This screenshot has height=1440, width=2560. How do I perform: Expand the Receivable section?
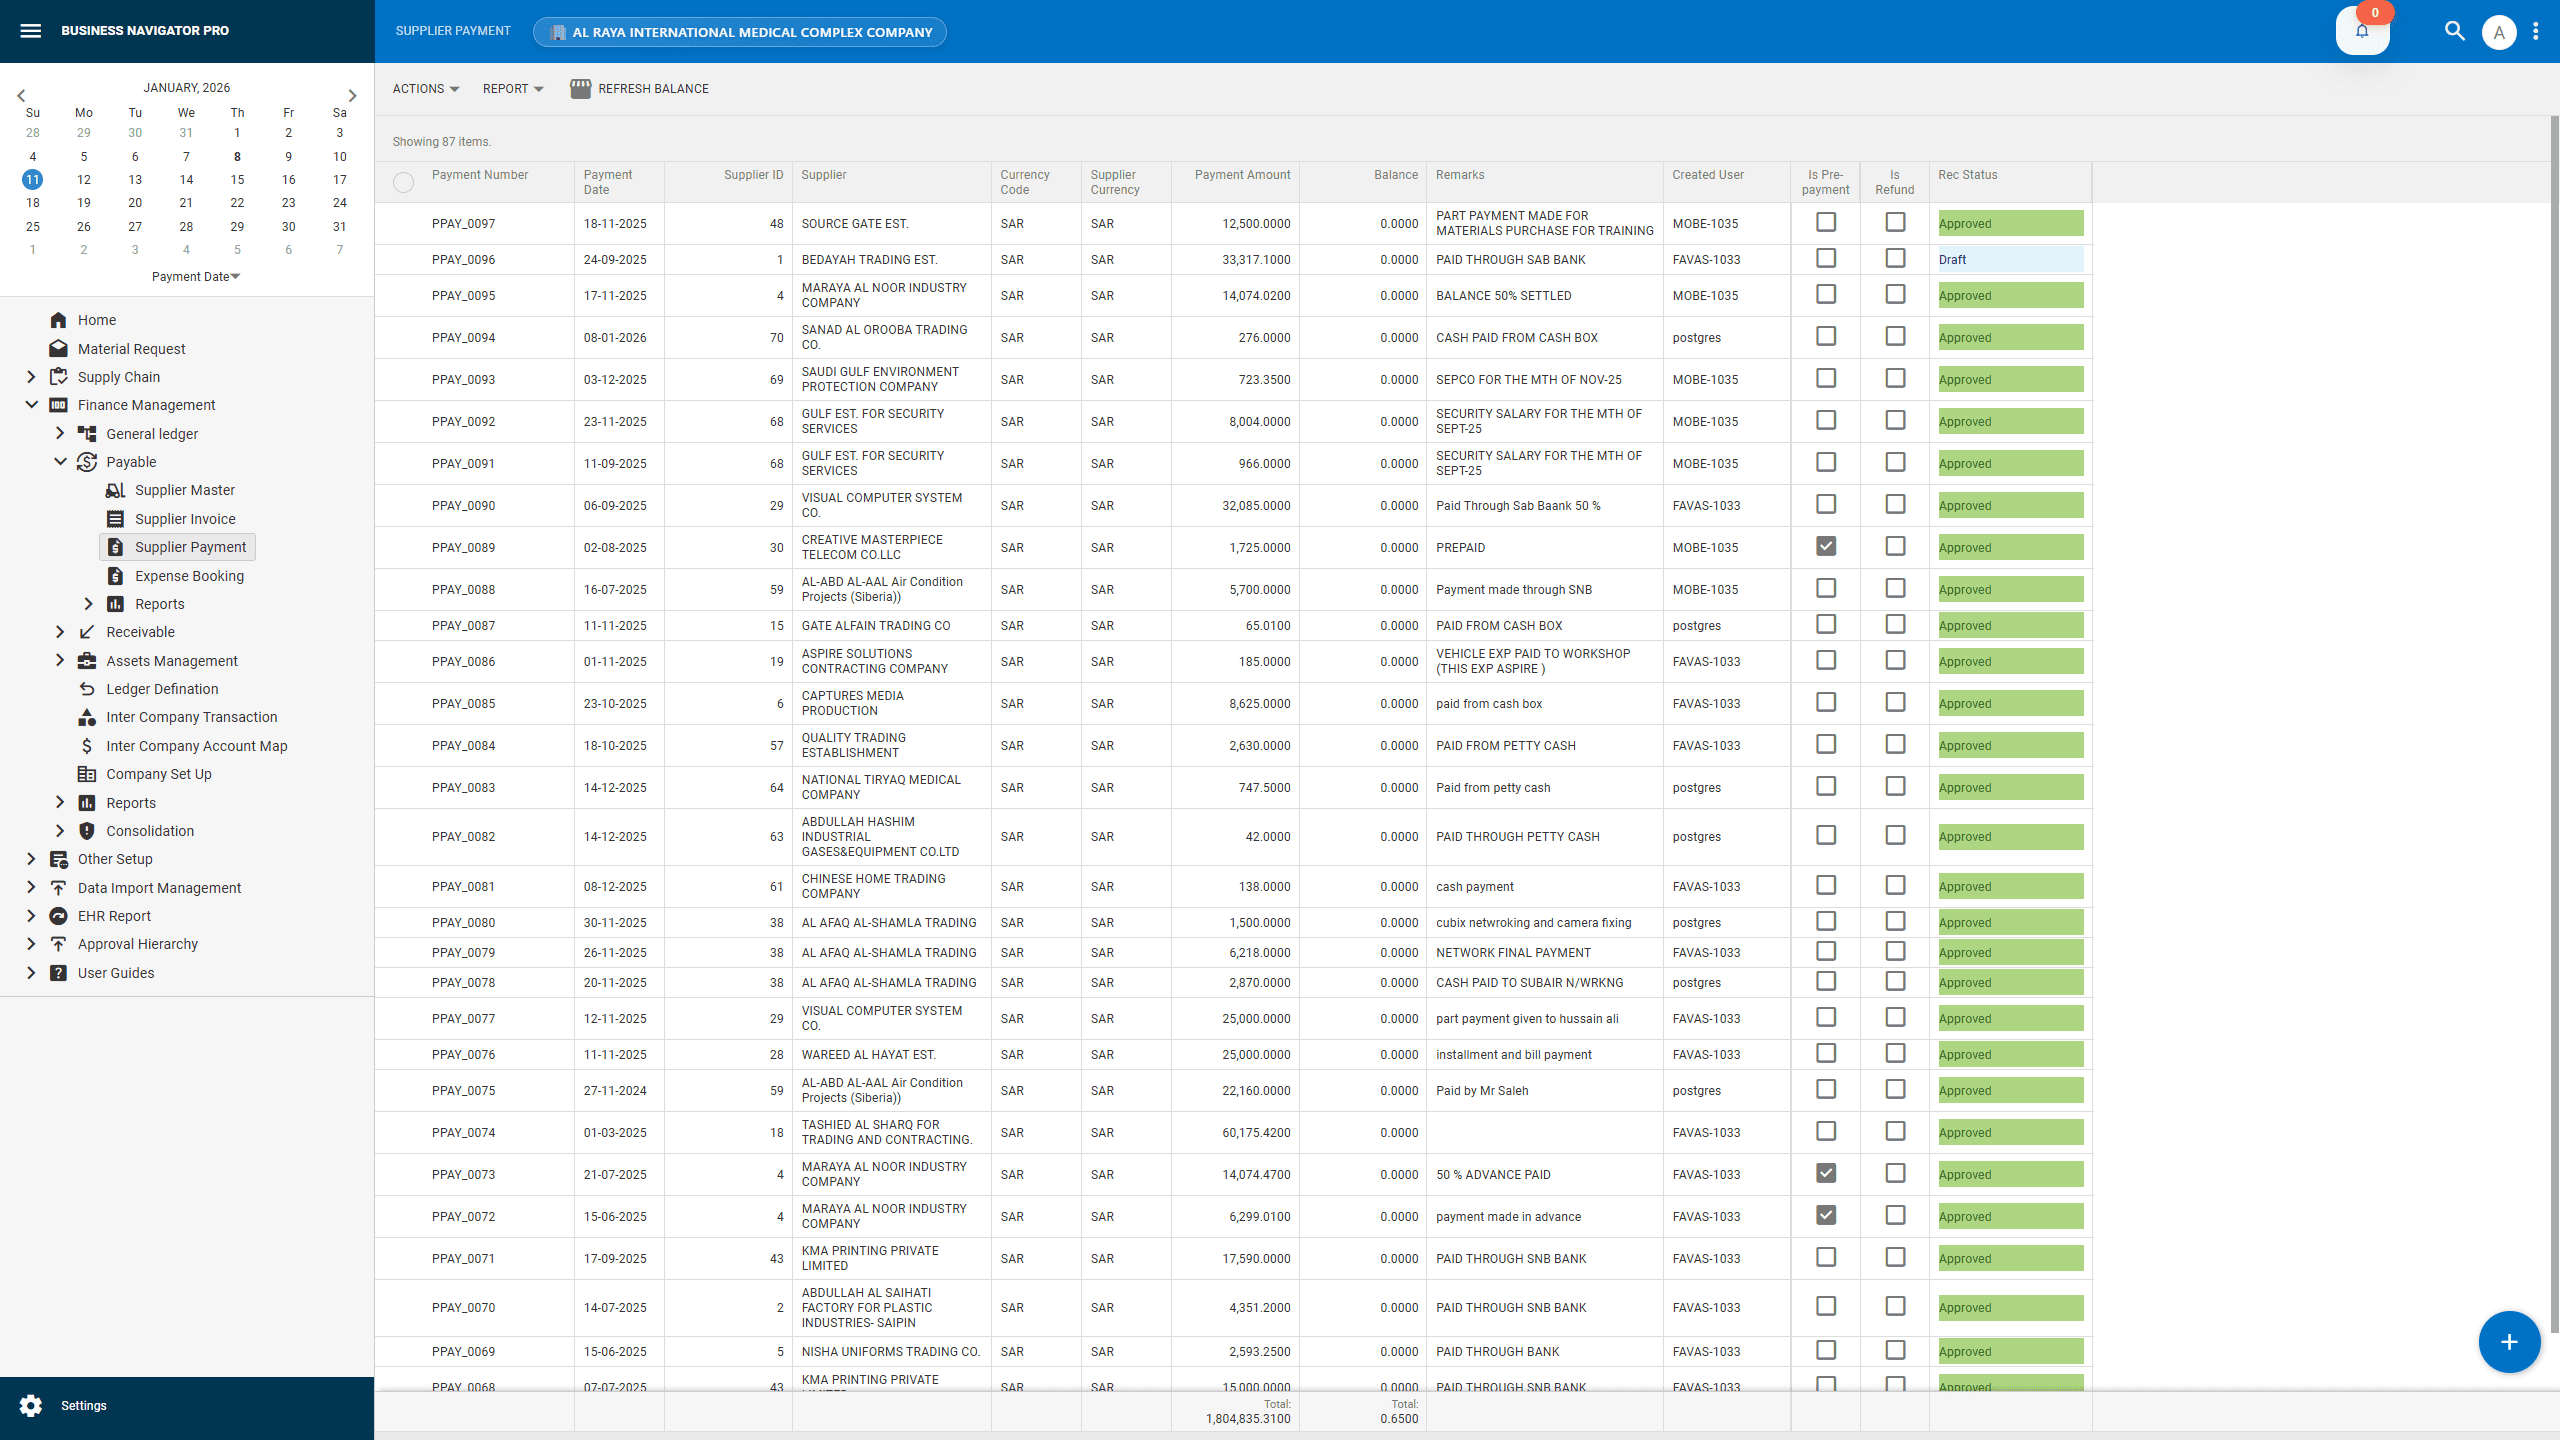pyautogui.click(x=60, y=632)
